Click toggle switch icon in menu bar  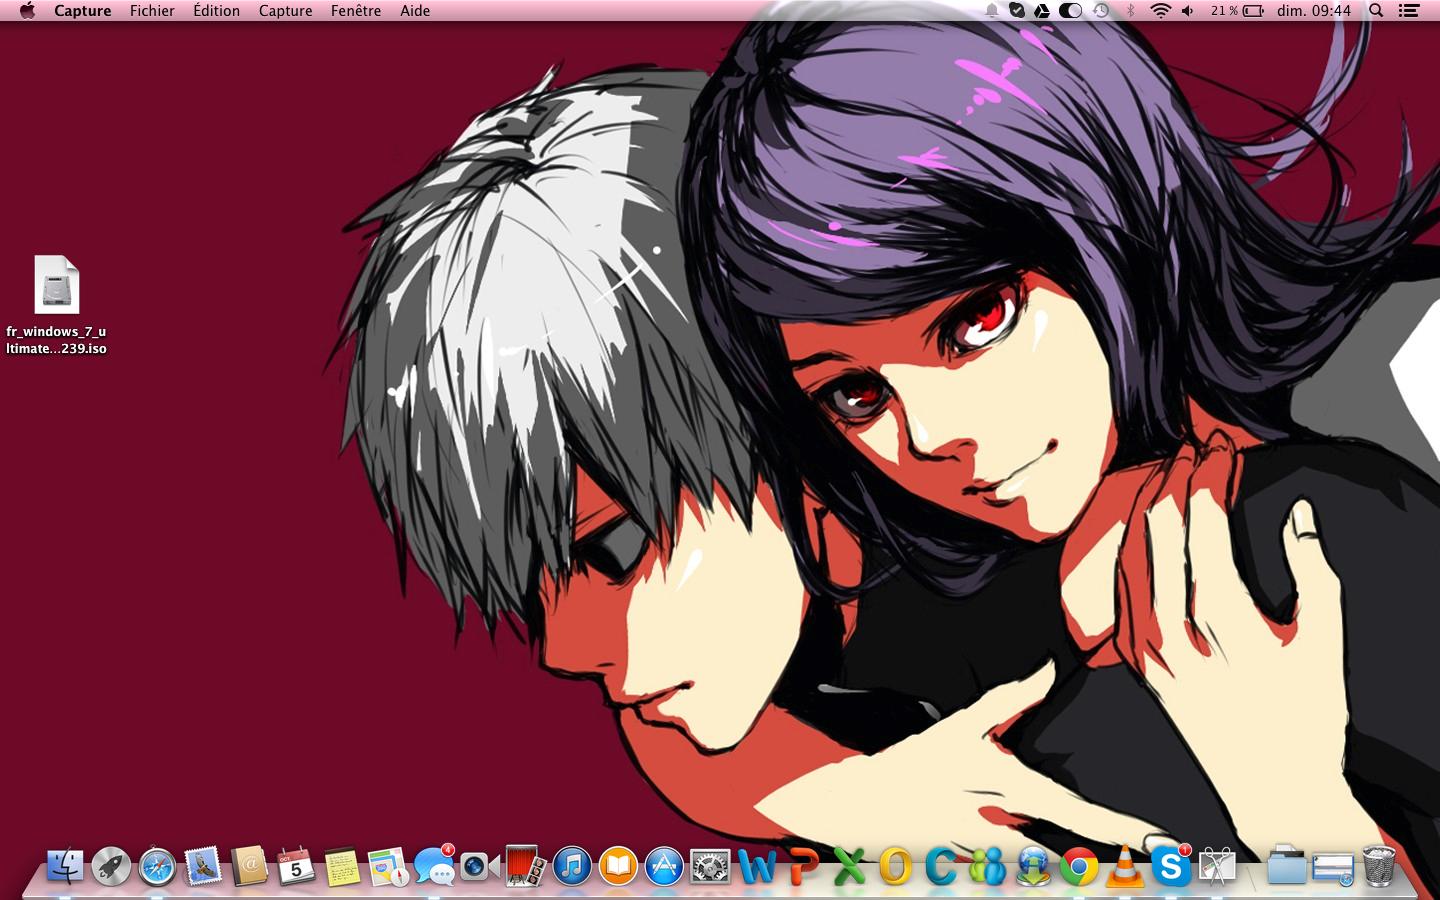tap(1070, 11)
